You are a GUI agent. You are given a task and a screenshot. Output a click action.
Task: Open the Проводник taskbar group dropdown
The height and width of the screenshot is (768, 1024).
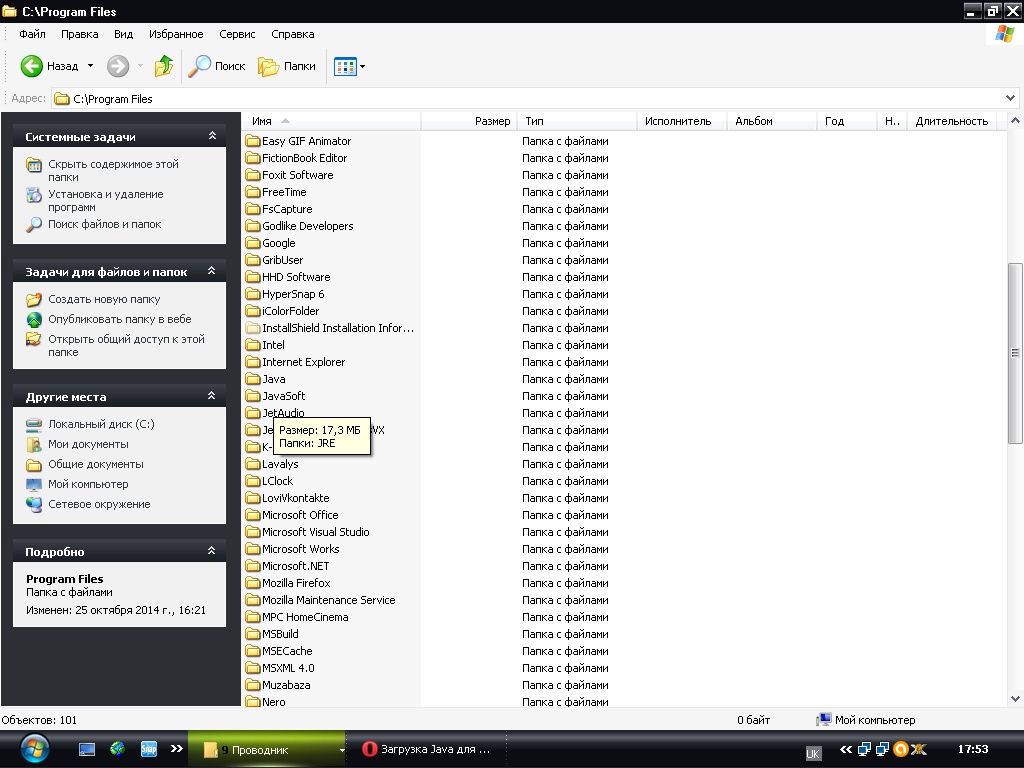(342, 750)
